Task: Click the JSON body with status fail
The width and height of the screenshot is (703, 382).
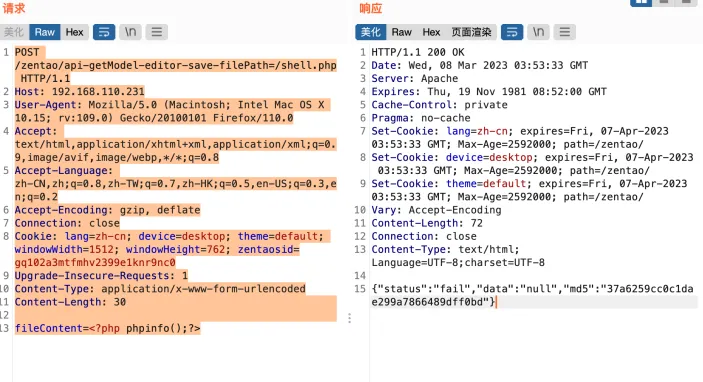Action: (x=532, y=295)
